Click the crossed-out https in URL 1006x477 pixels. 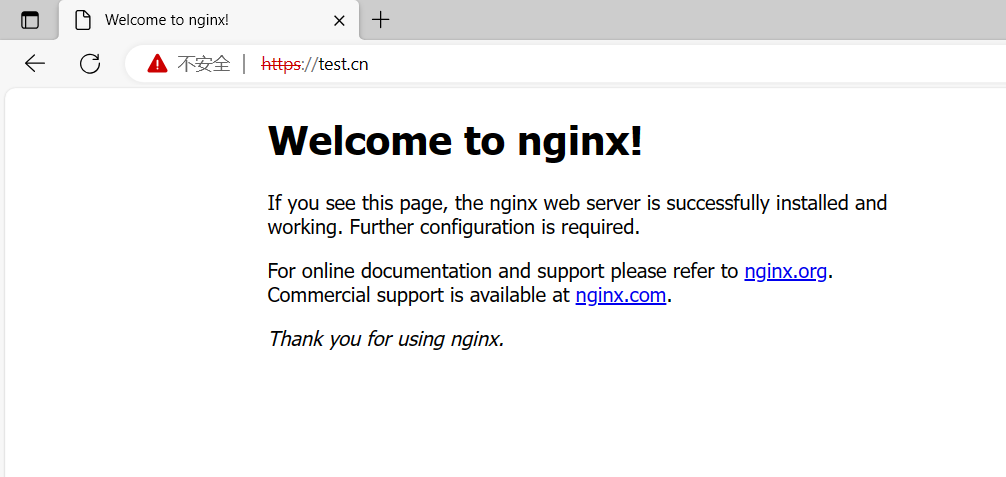(281, 64)
